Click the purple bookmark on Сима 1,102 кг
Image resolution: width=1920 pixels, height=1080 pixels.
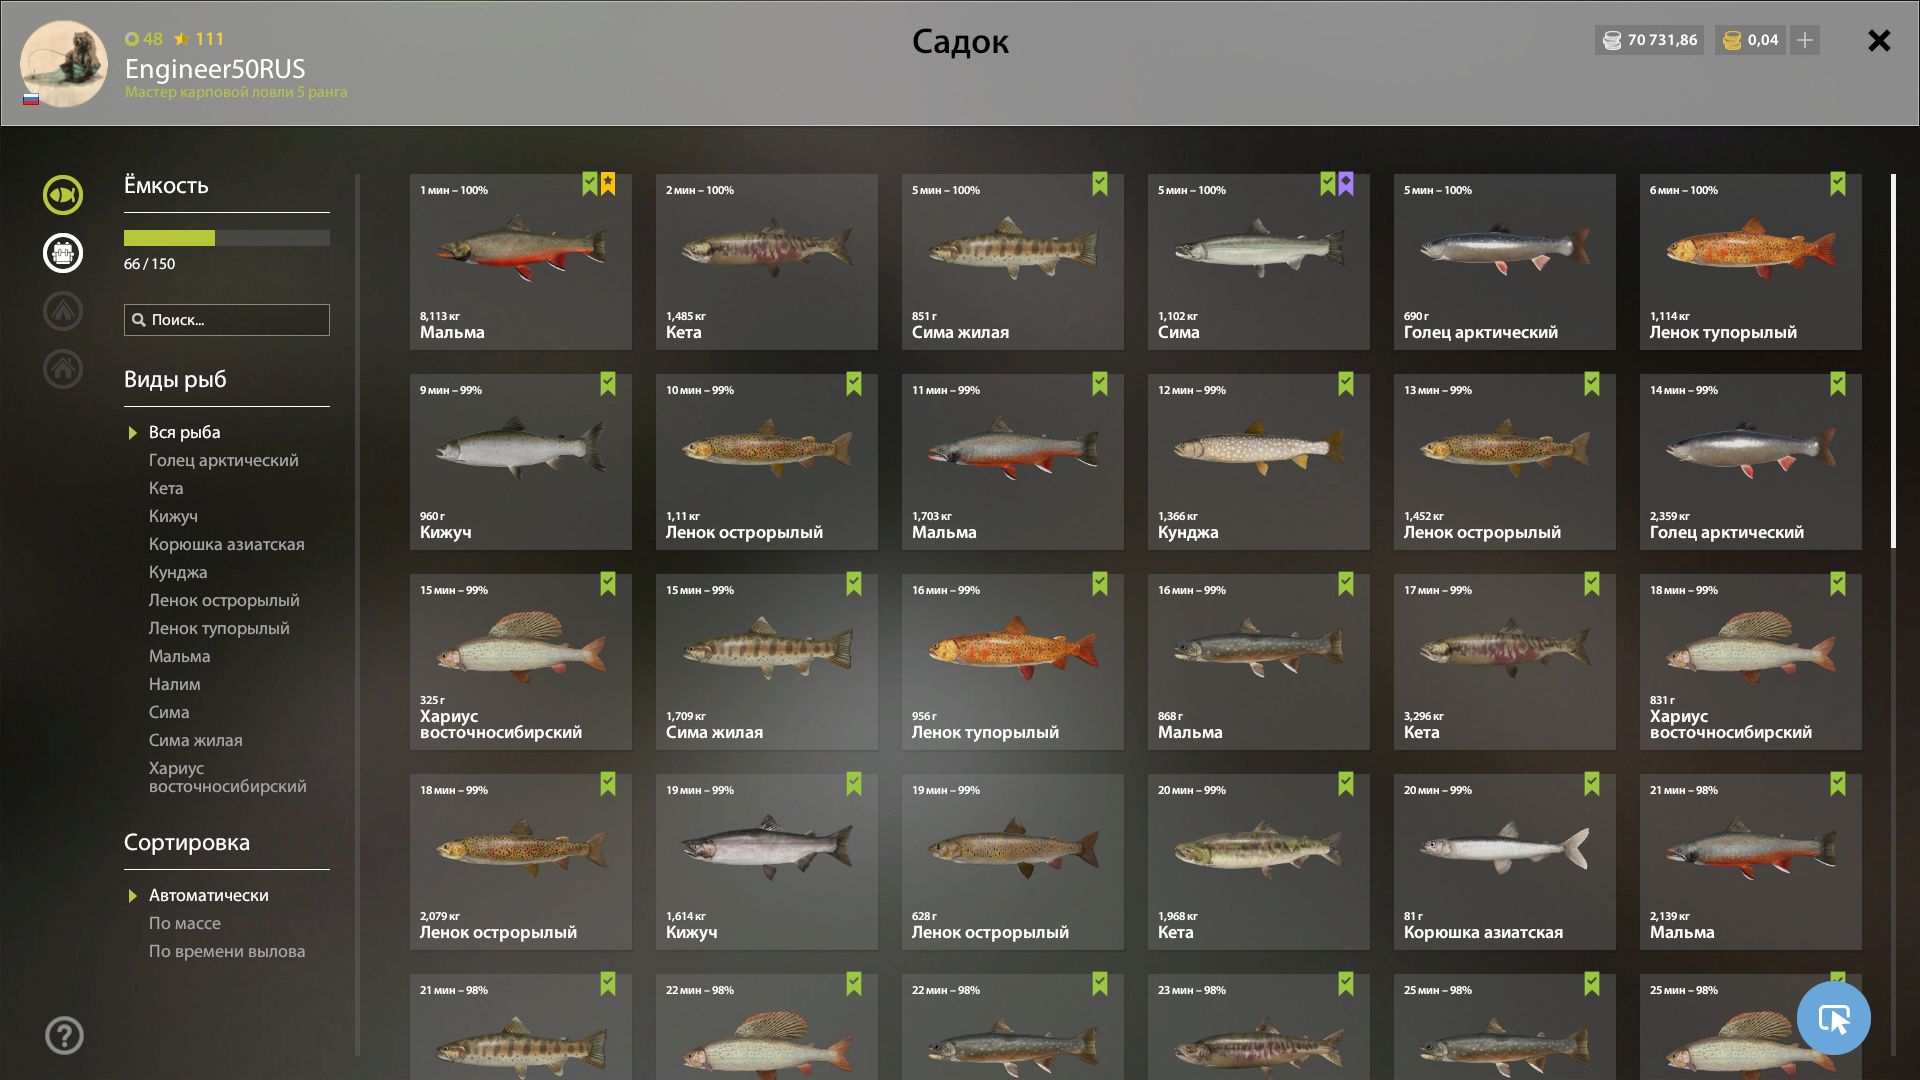coord(1346,184)
